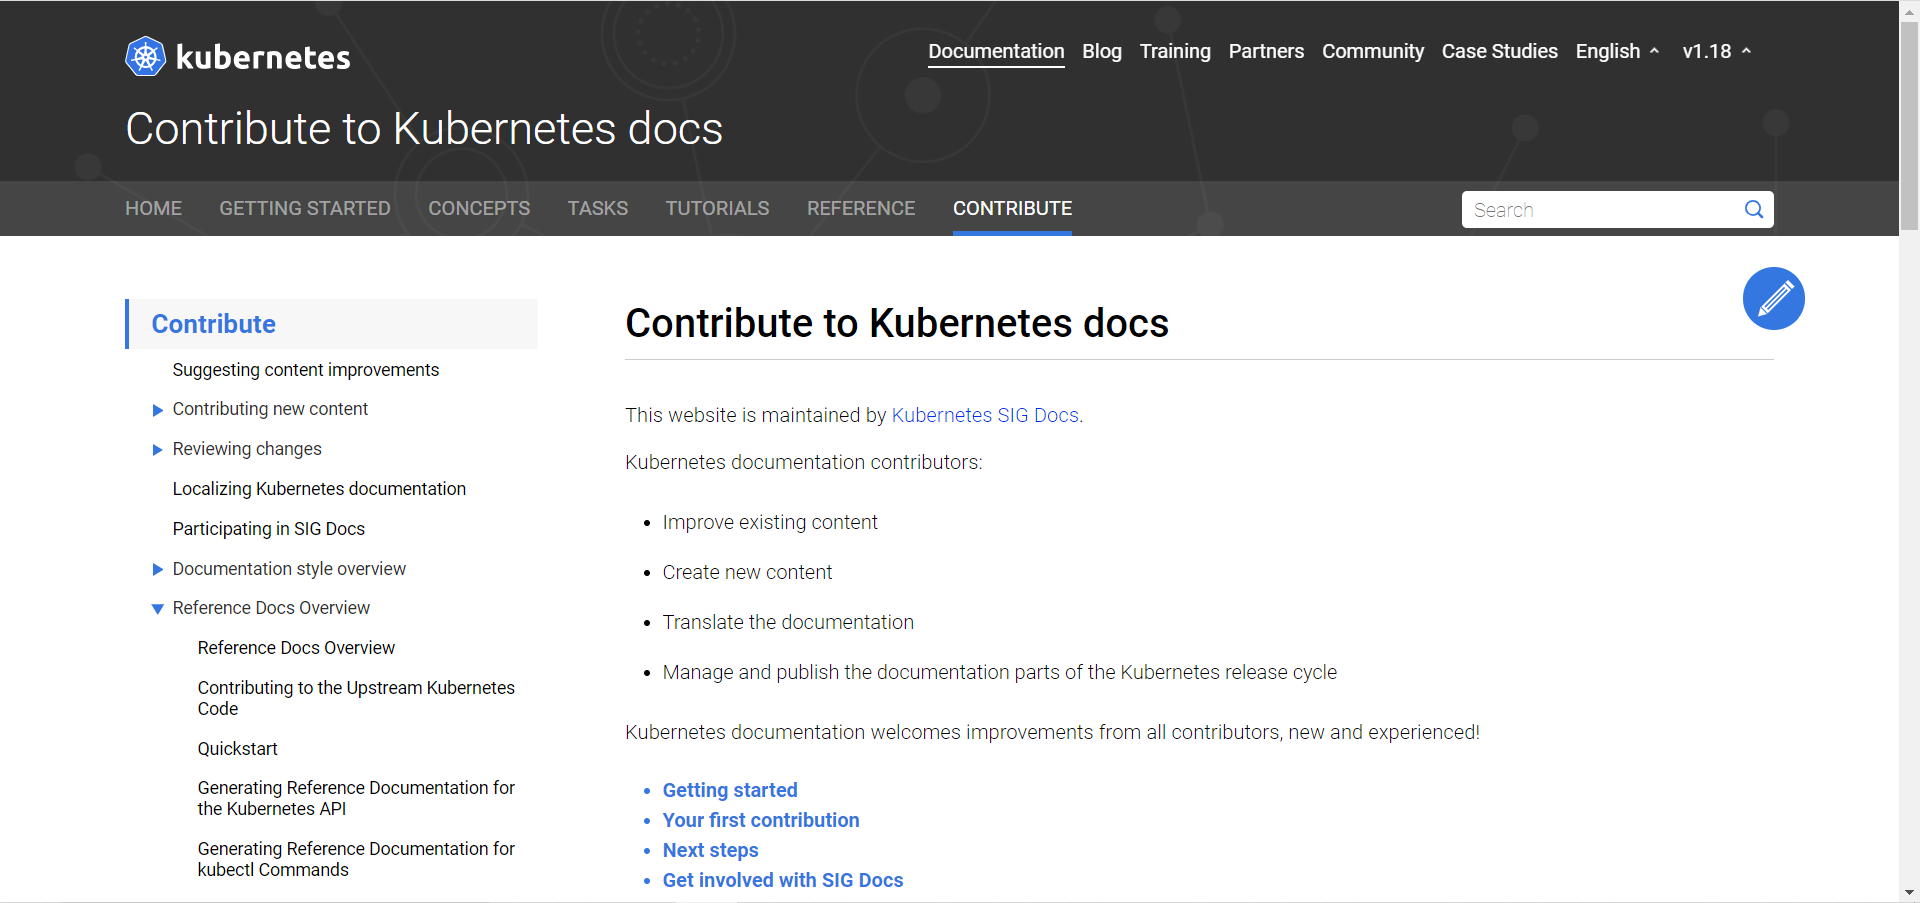This screenshot has width=1920, height=903.
Task: Open Generating Reference Documentation for Kubernetes API
Action: 356,798
